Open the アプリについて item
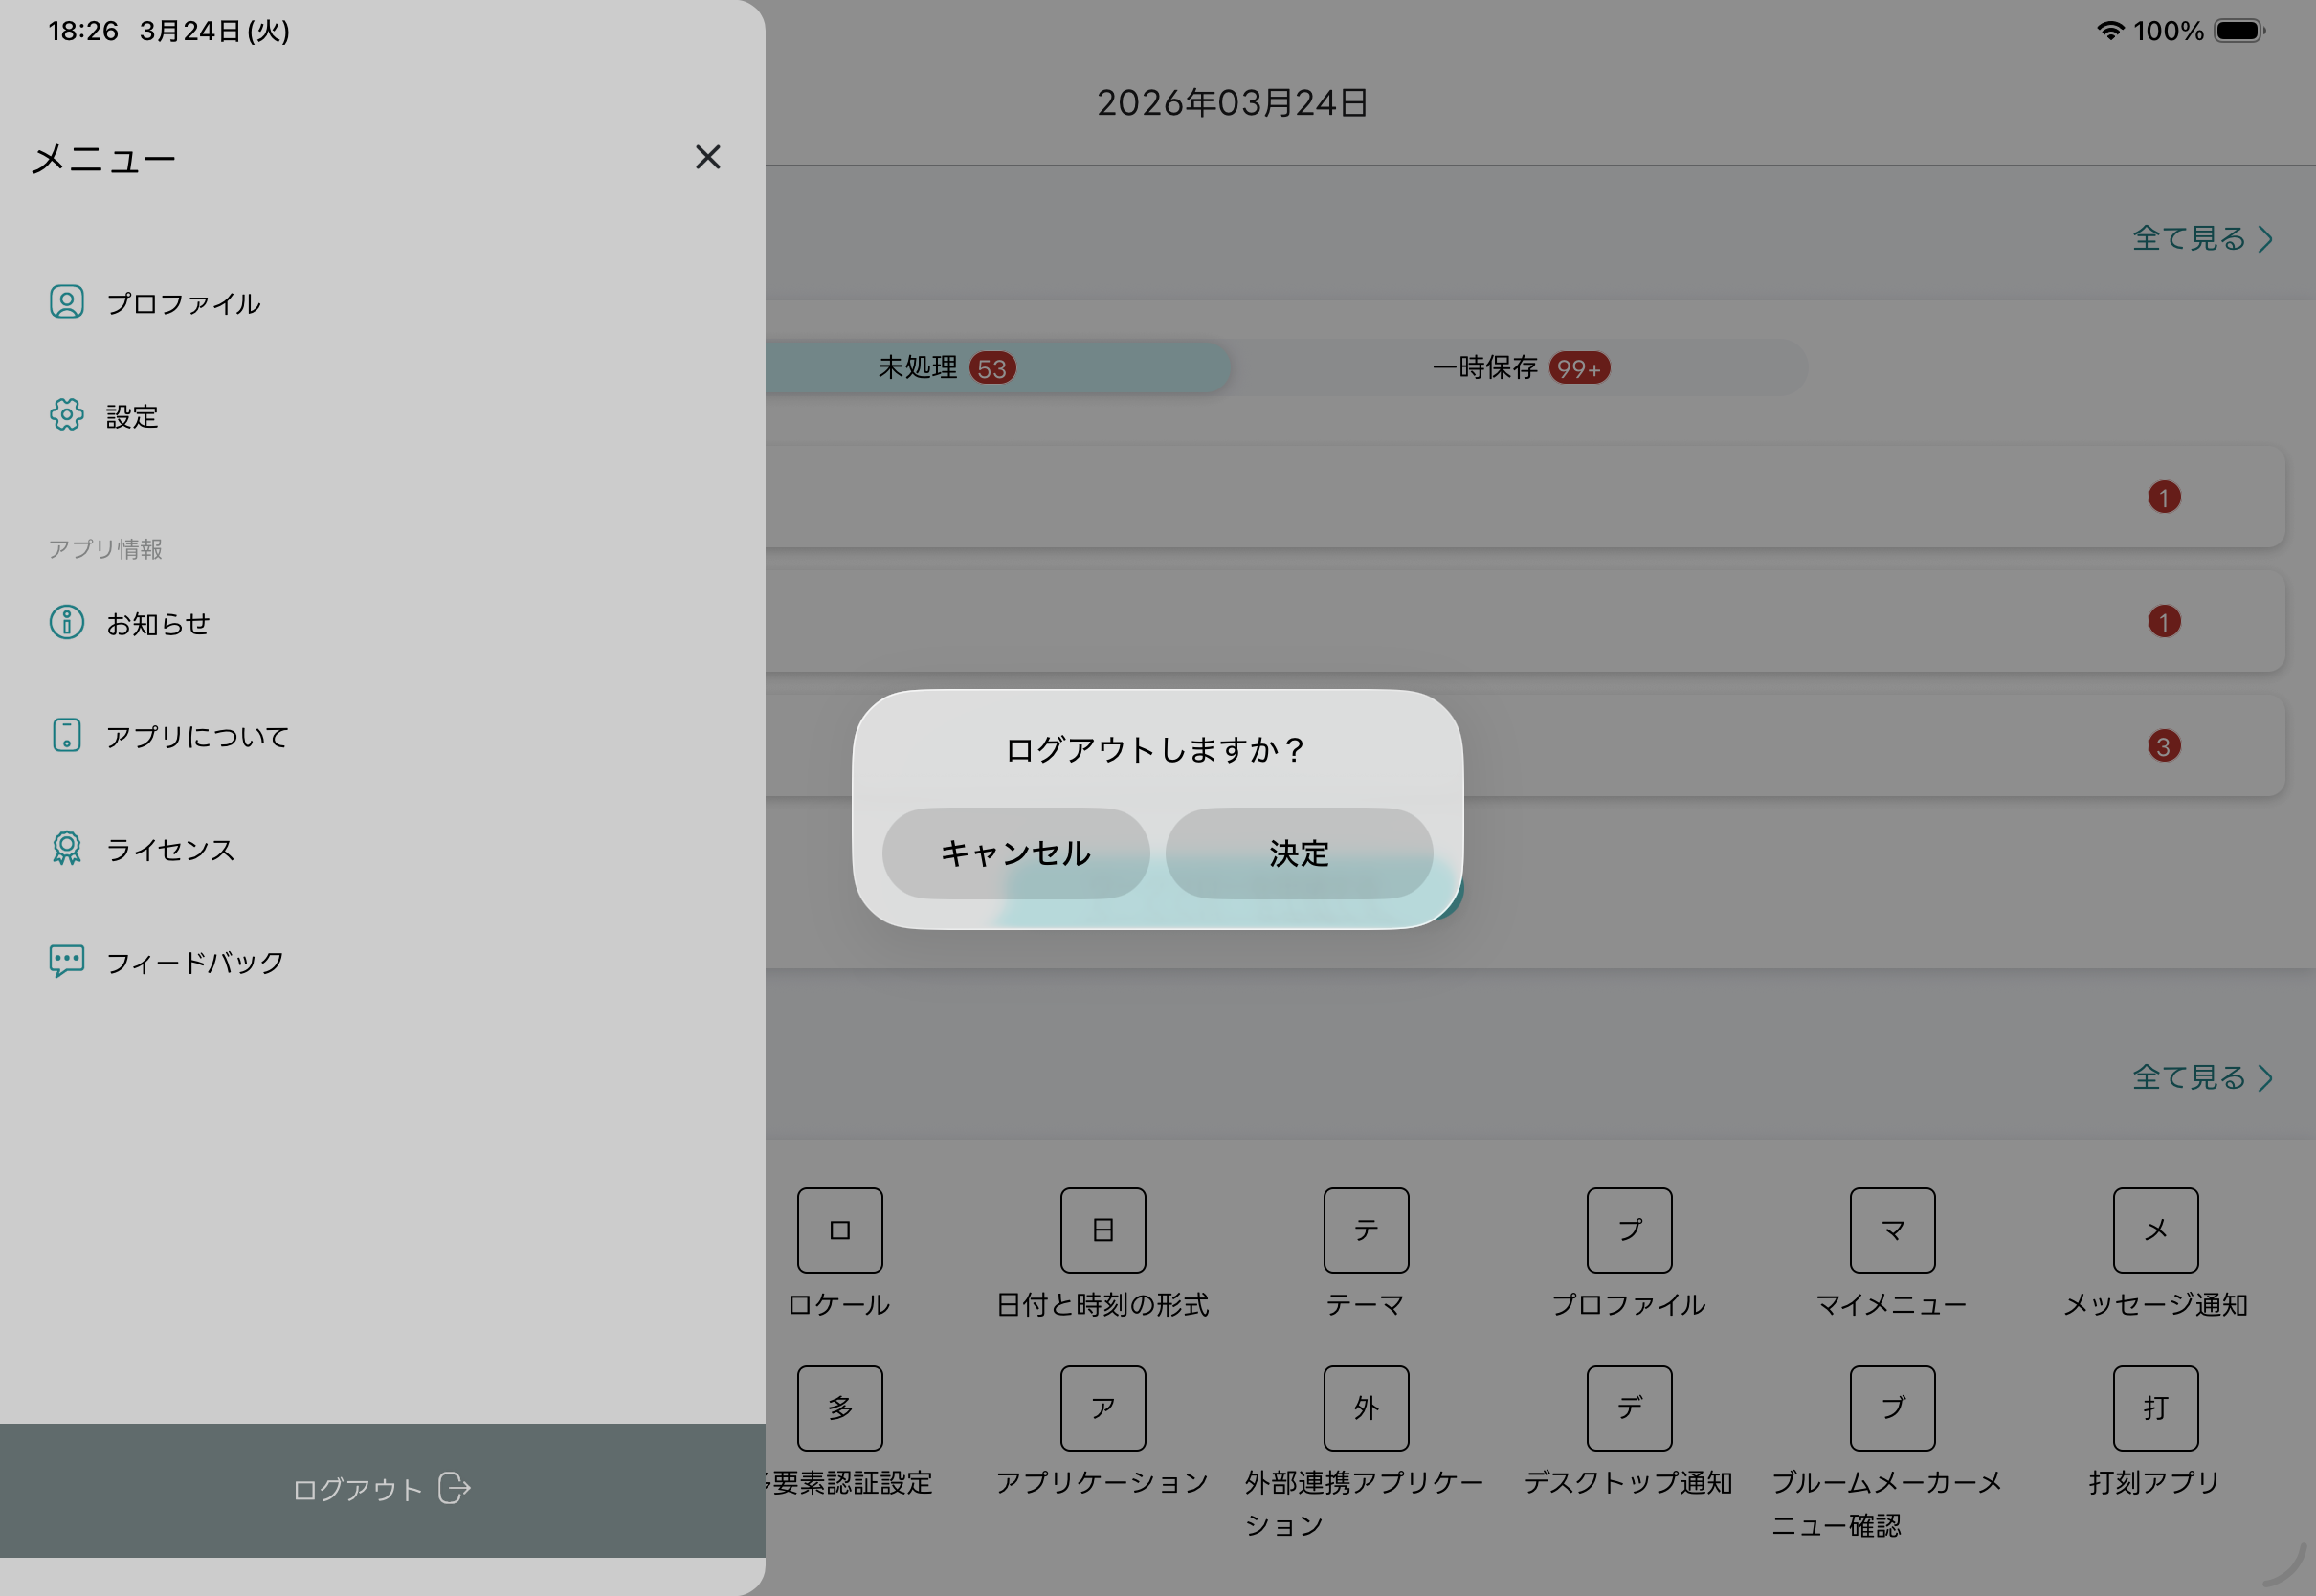The width and height of the screenshot is (2316, 1596). 196,736
